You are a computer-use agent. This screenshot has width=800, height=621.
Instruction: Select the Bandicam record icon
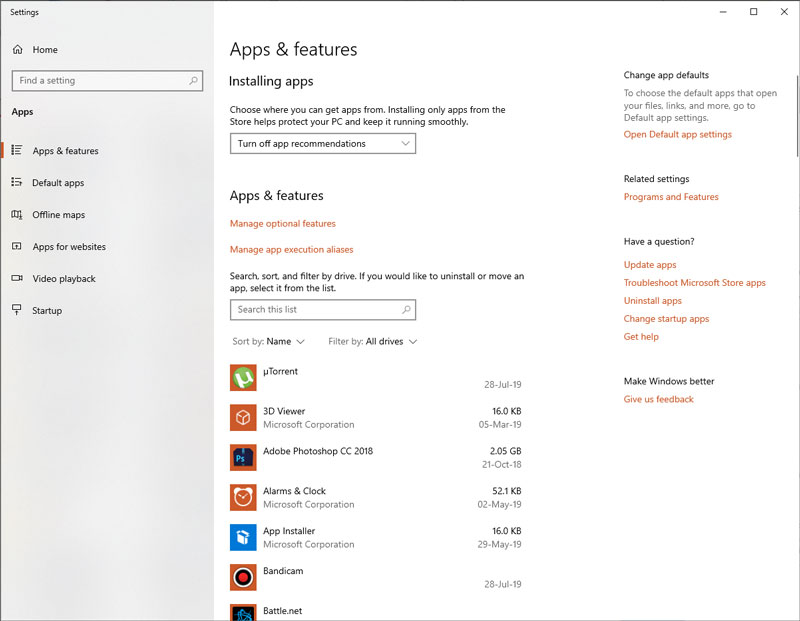243,577
